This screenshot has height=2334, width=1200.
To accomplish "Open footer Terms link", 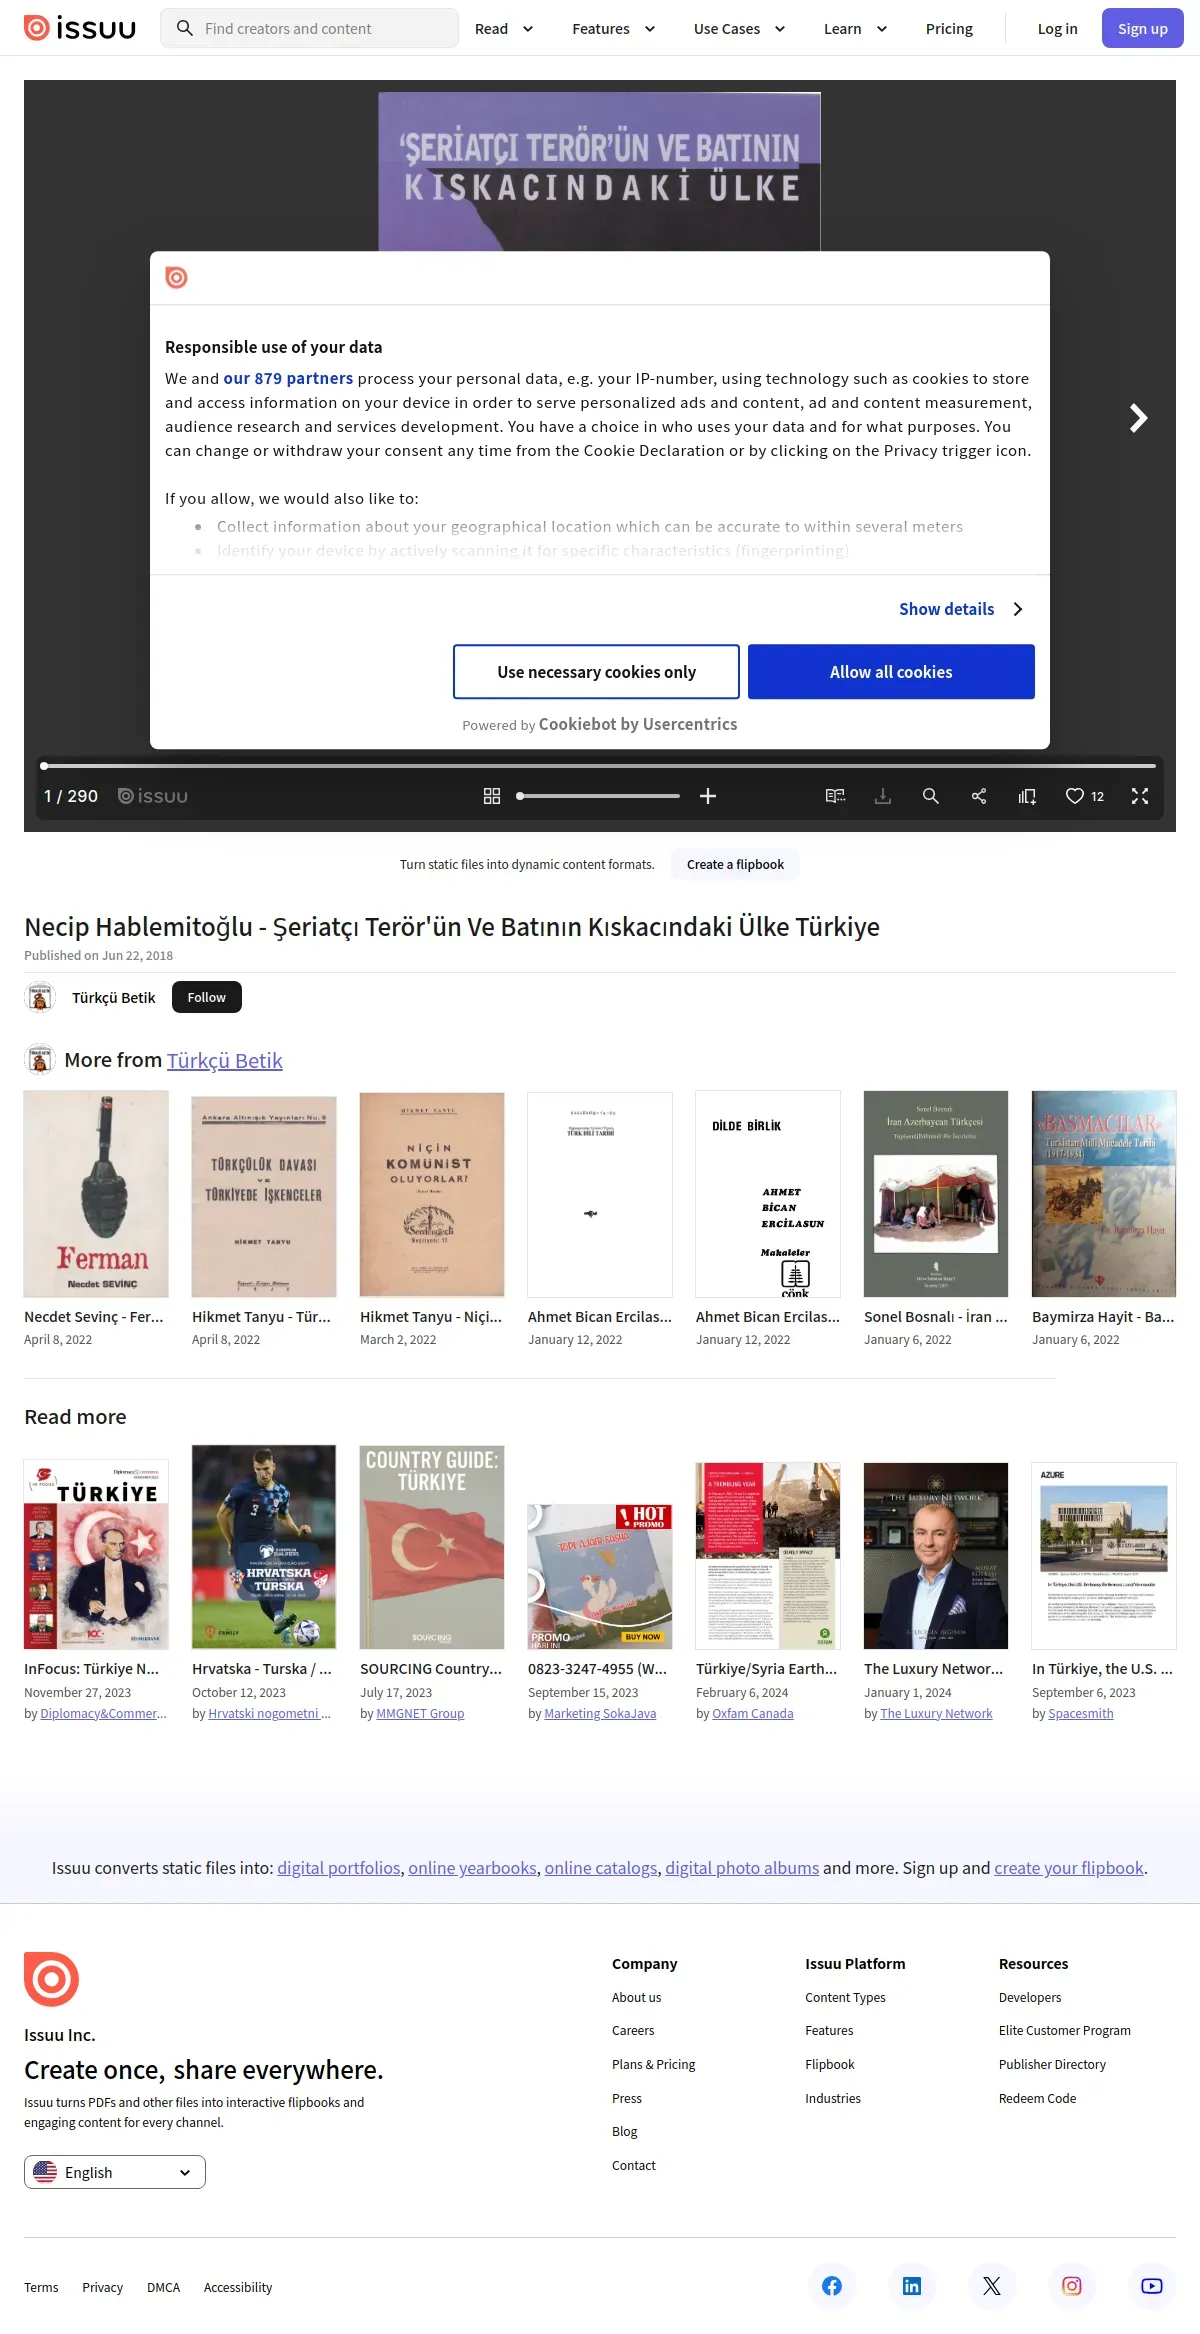I will click(41, 2287).
